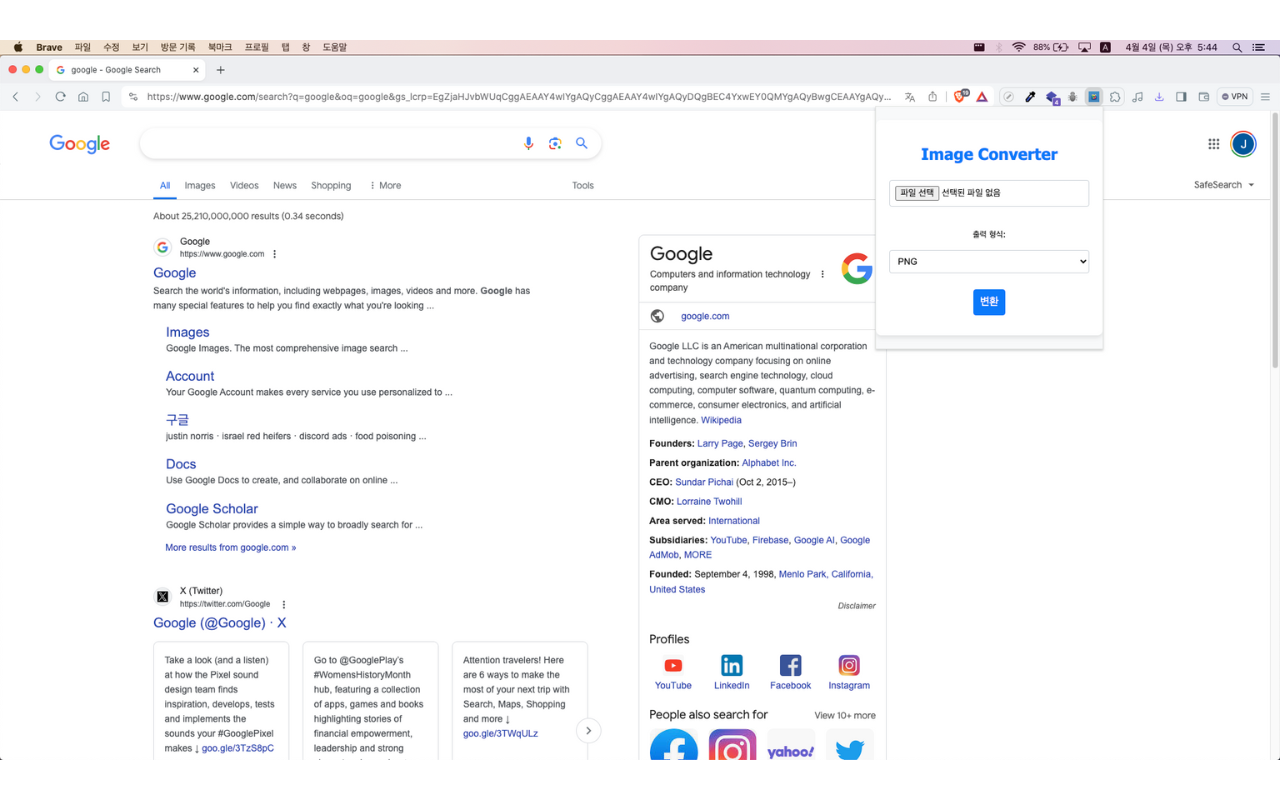Open the 북마크 menu in menu bar
Viewport: 1280px width, 800px height.
(x=220, y=47)
